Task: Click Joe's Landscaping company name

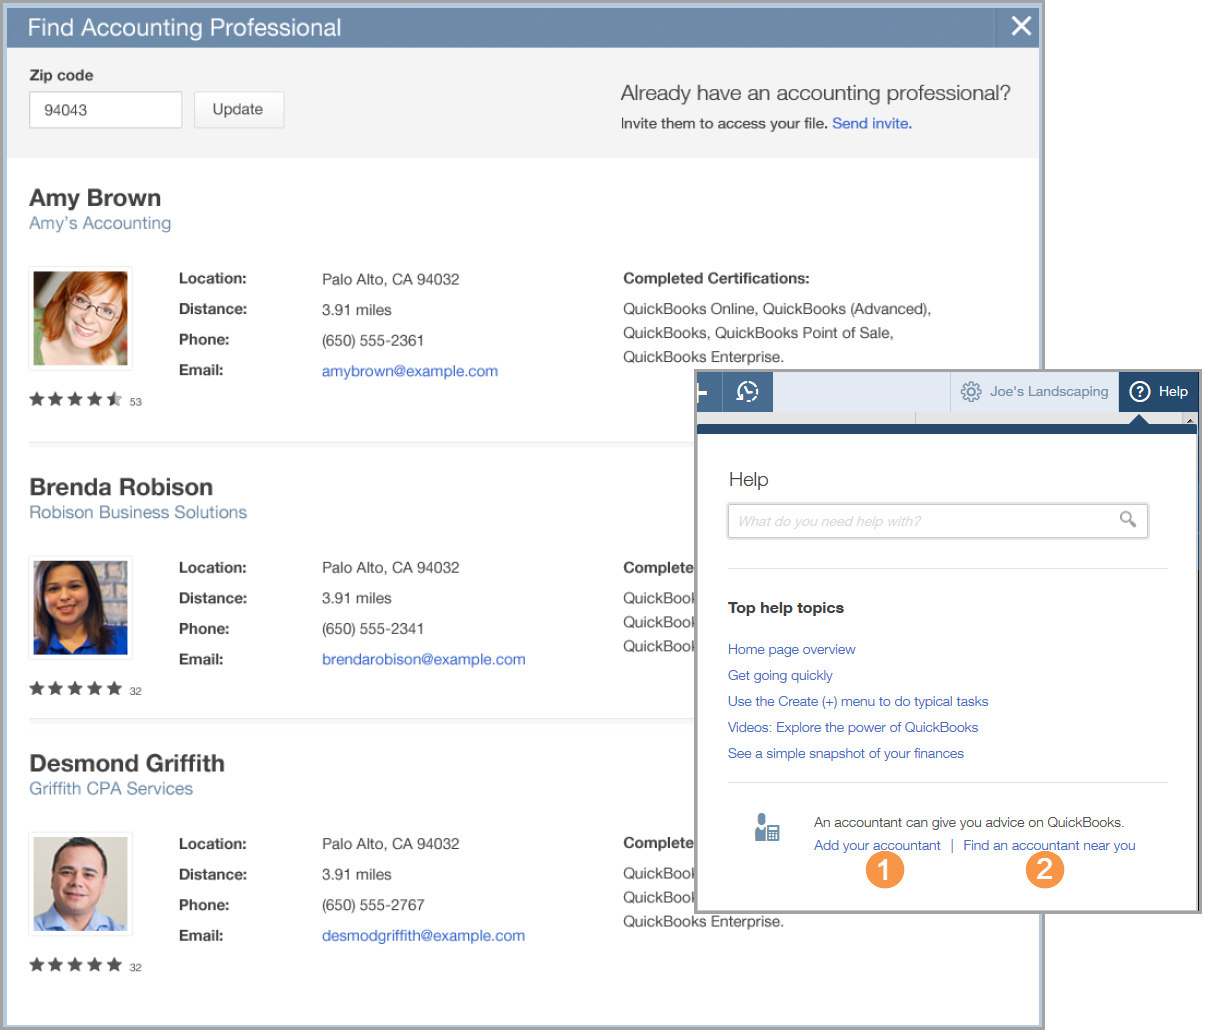Action: point(1049,392)
